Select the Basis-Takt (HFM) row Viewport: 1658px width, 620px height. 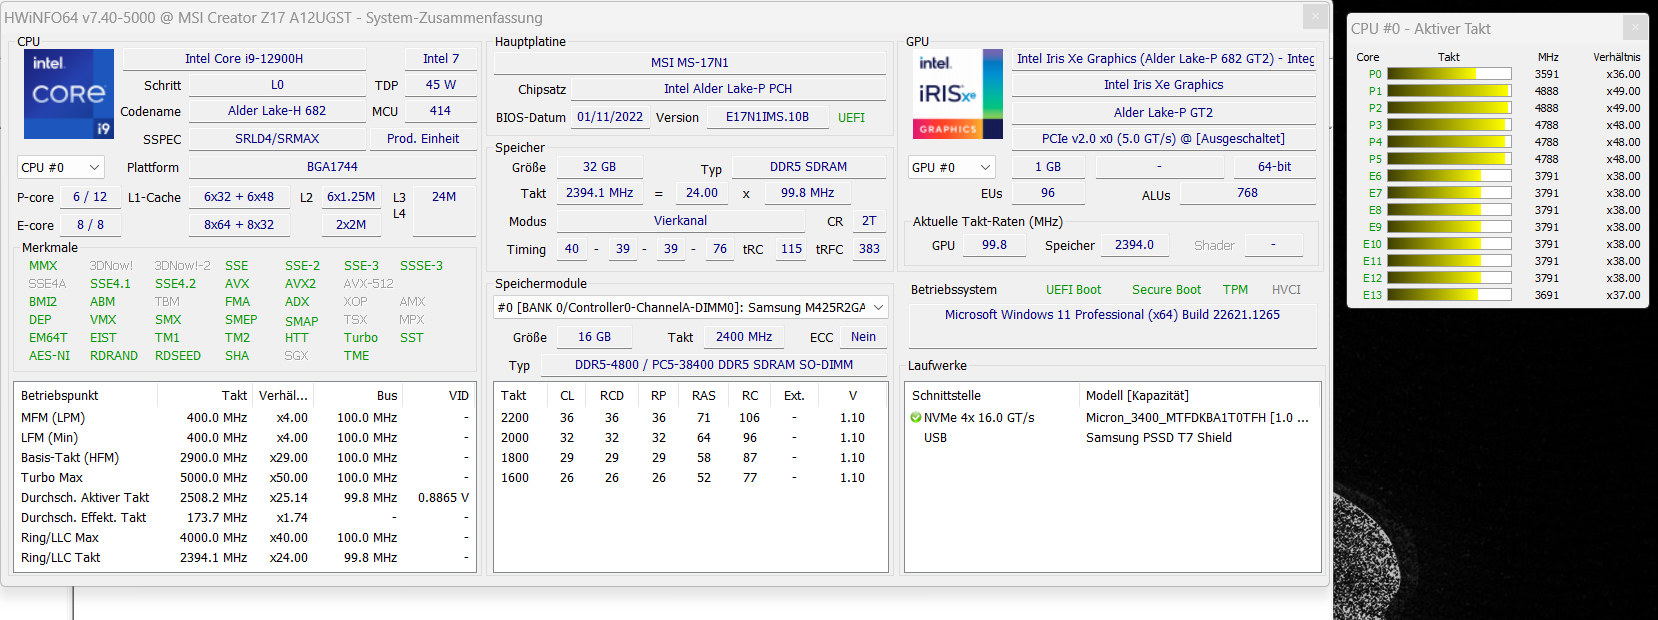pos(245,458)
